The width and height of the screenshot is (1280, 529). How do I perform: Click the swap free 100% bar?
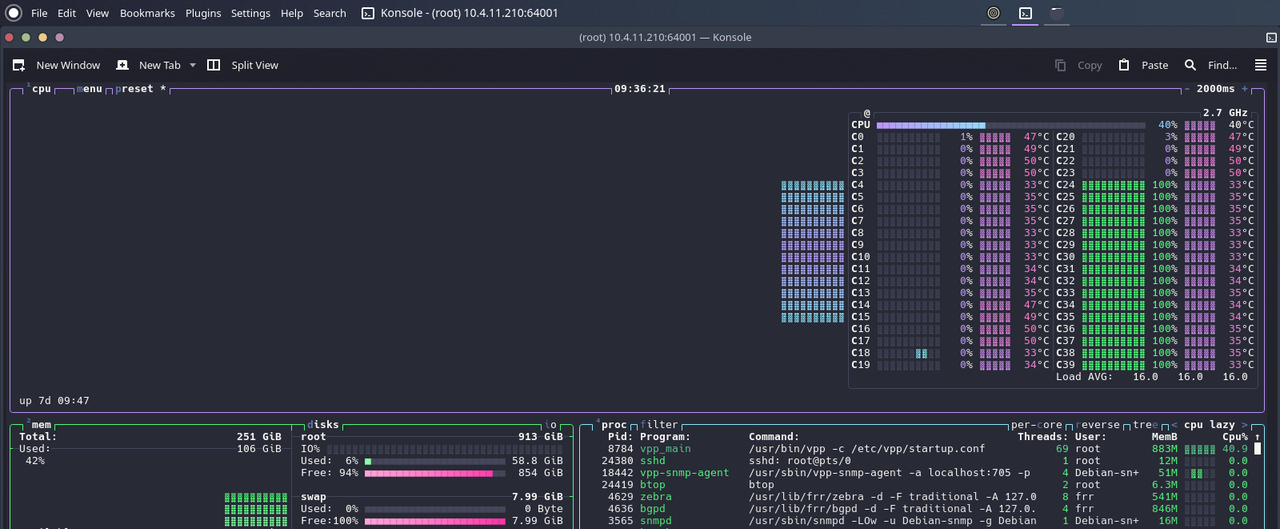pos(435,521)
